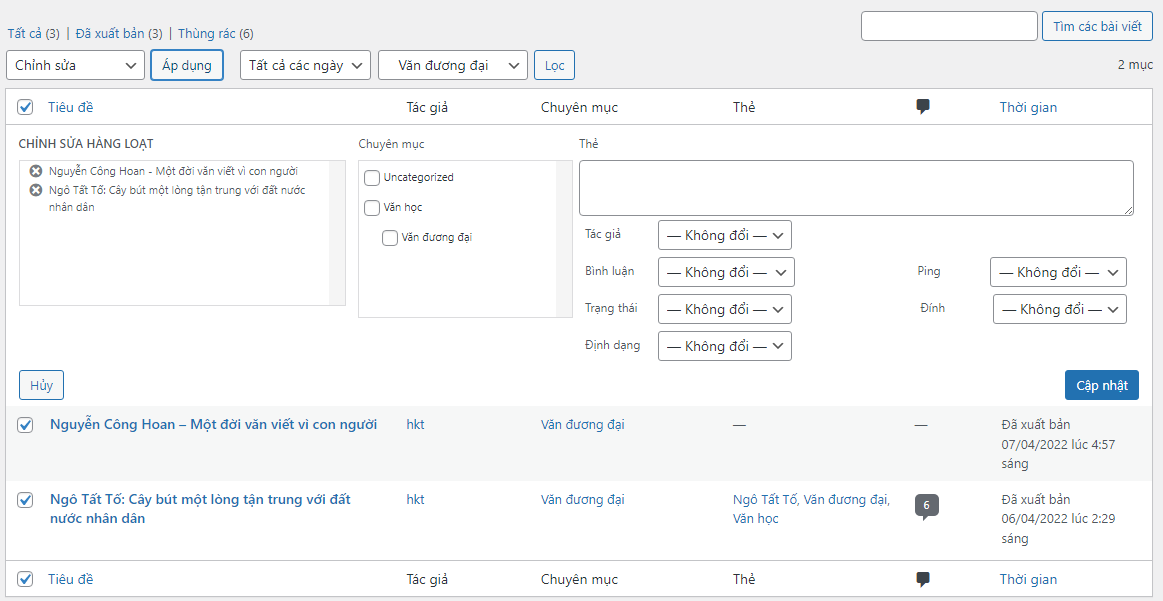The width and height of the screenshot is (1163, 601).
Task: Click the comments bubble icon in footer
Action: click(923, 579)
